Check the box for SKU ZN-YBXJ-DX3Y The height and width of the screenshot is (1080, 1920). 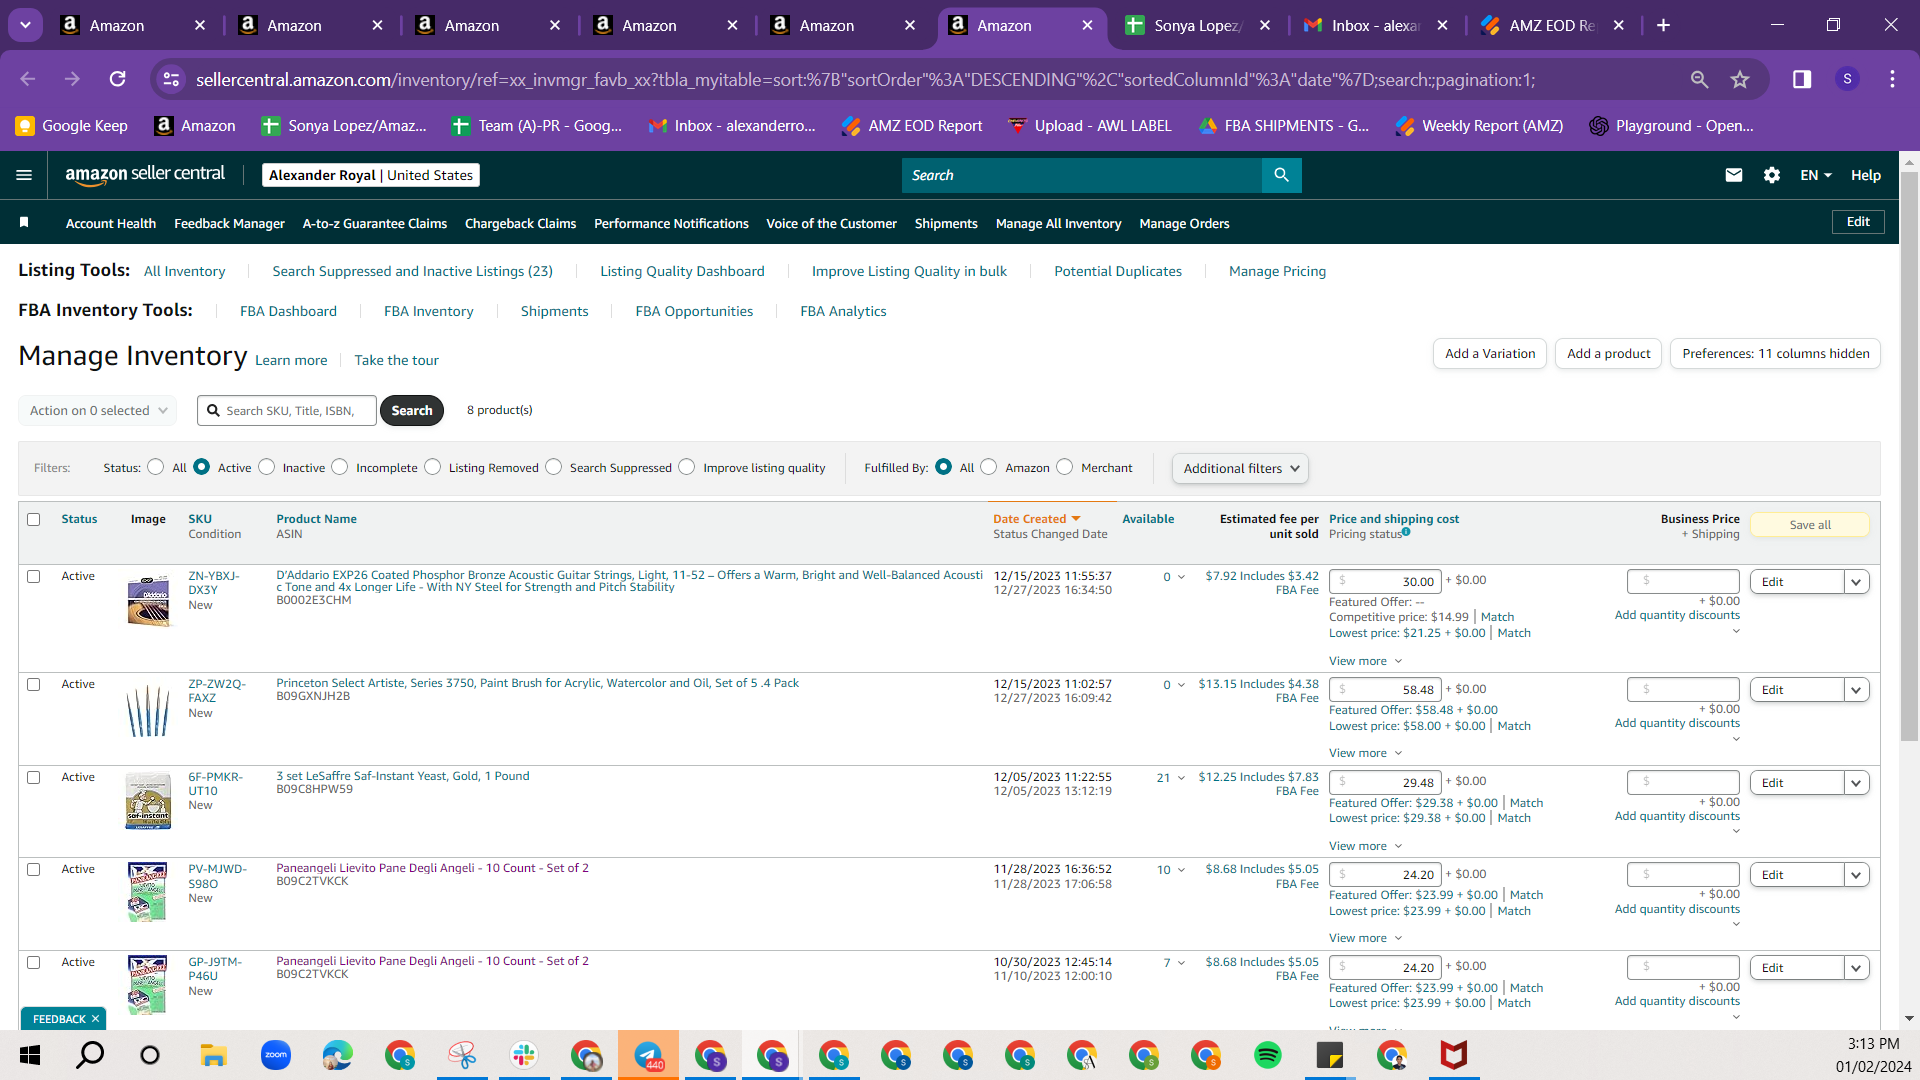tap(34, 577)
